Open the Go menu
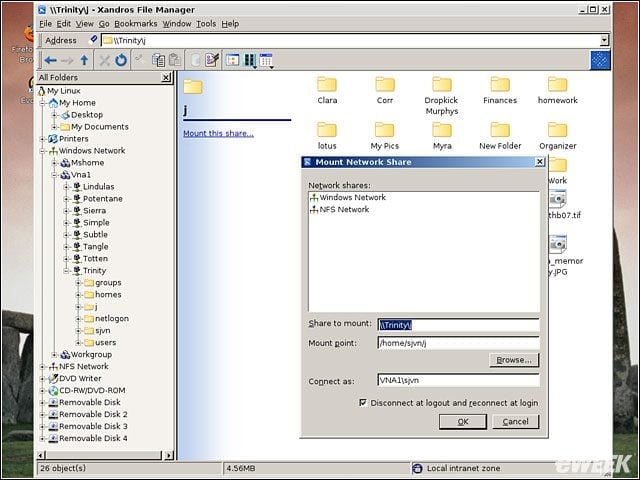Screen dimensions: 640x480 [x=104, y=24]
